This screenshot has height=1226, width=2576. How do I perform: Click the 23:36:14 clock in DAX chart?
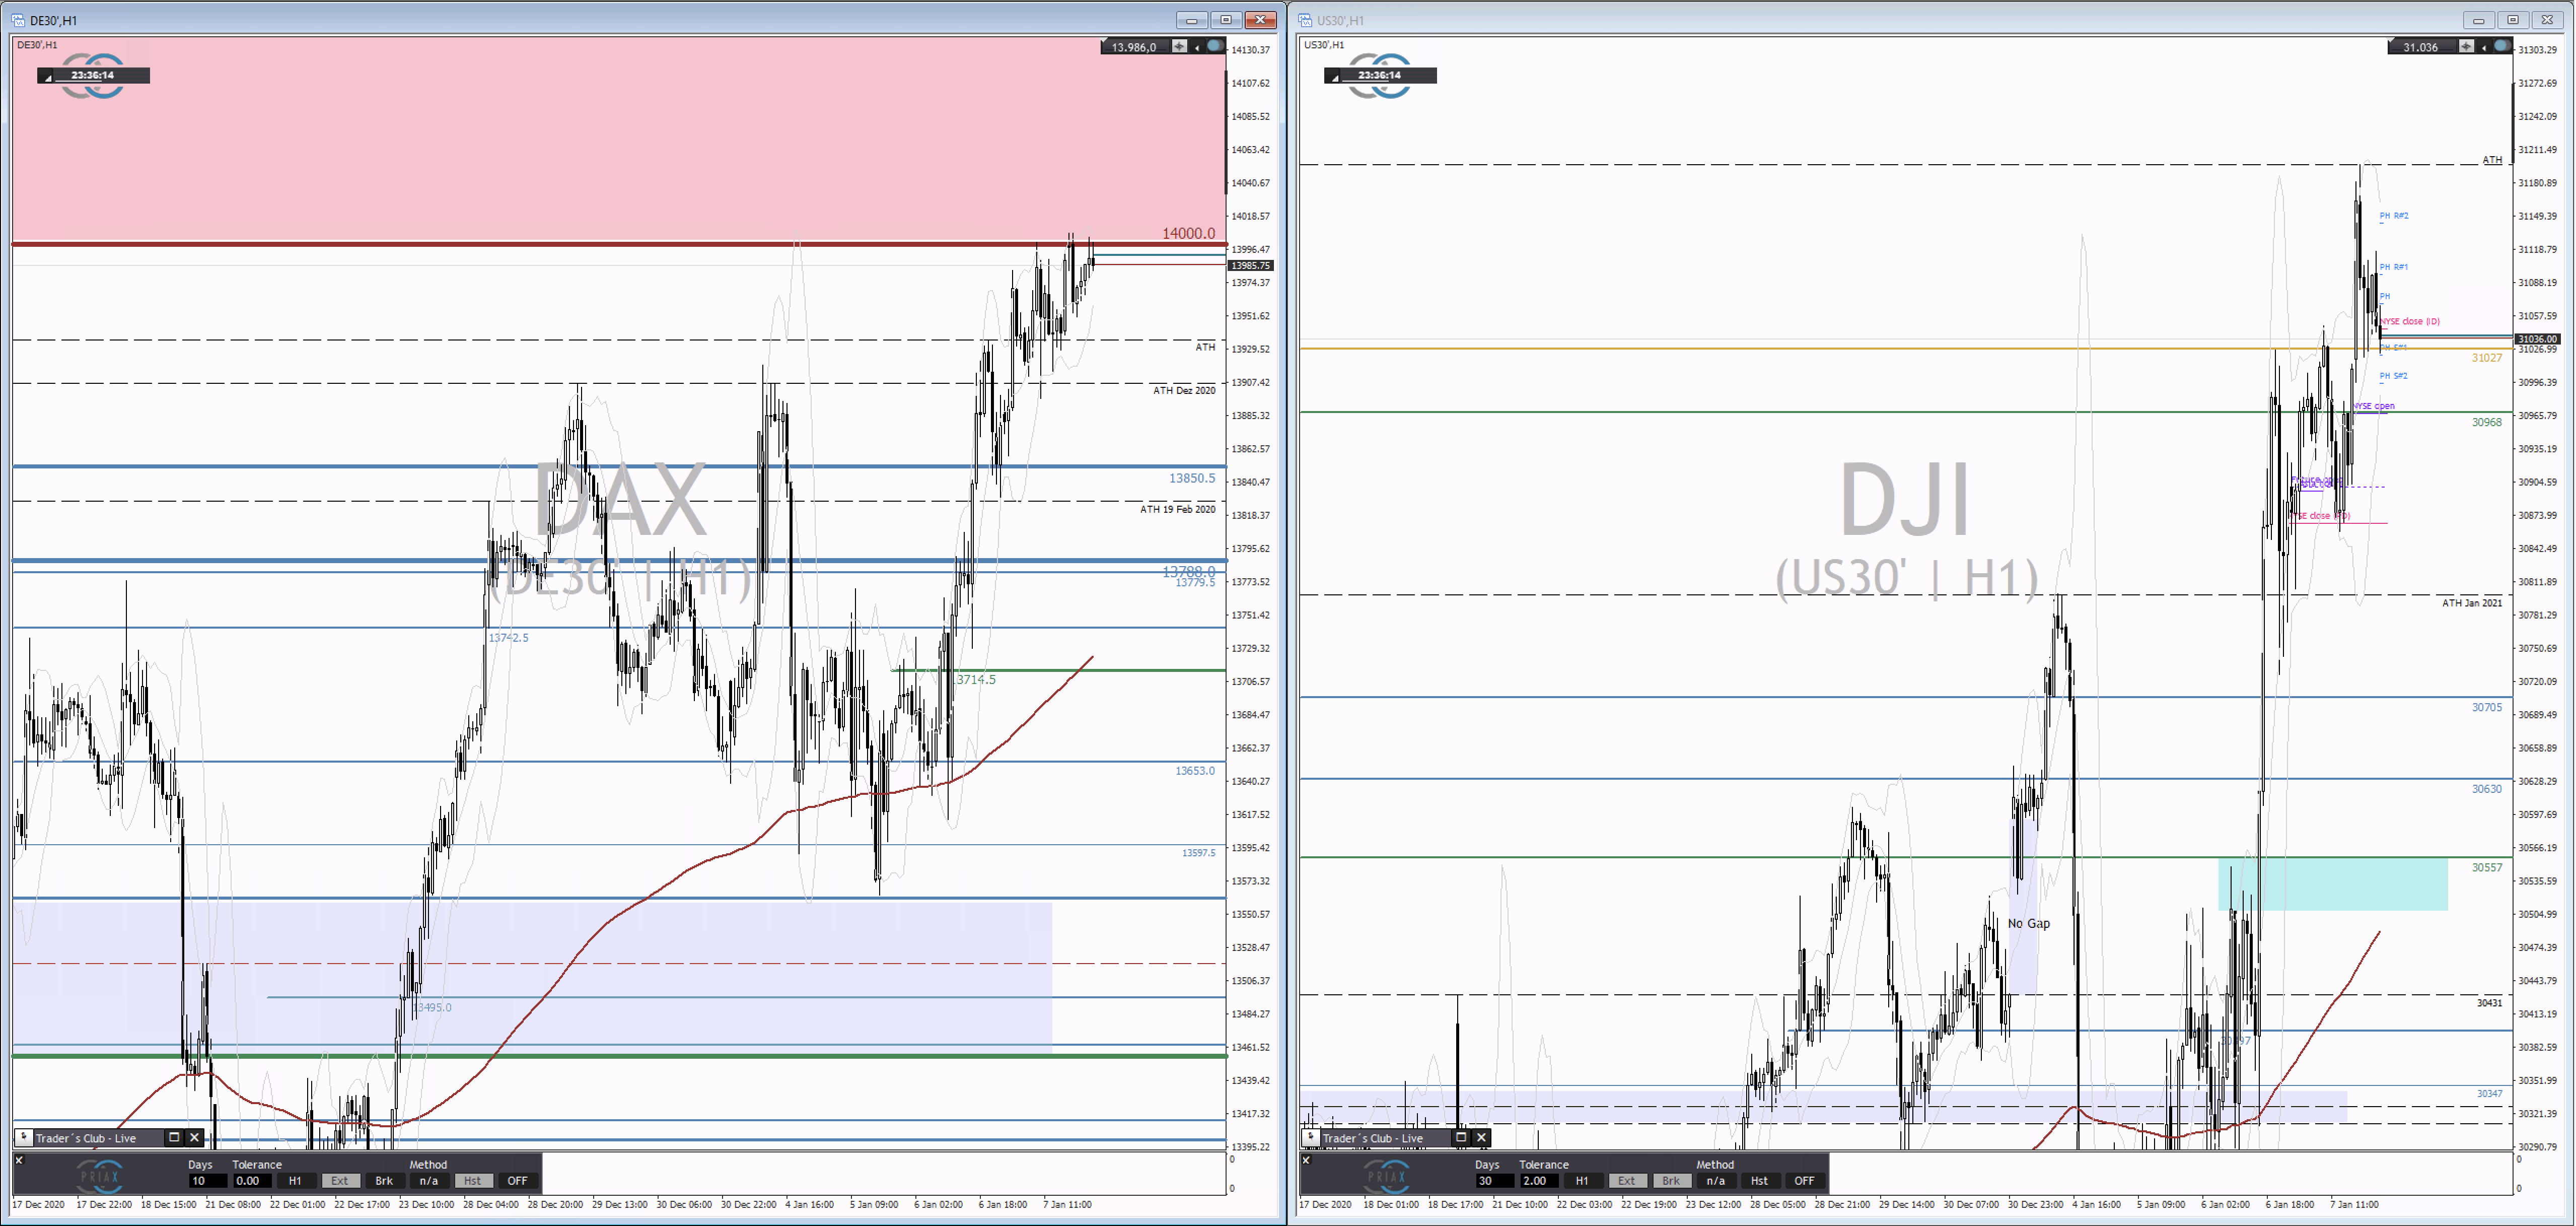(x=92, y=75)
